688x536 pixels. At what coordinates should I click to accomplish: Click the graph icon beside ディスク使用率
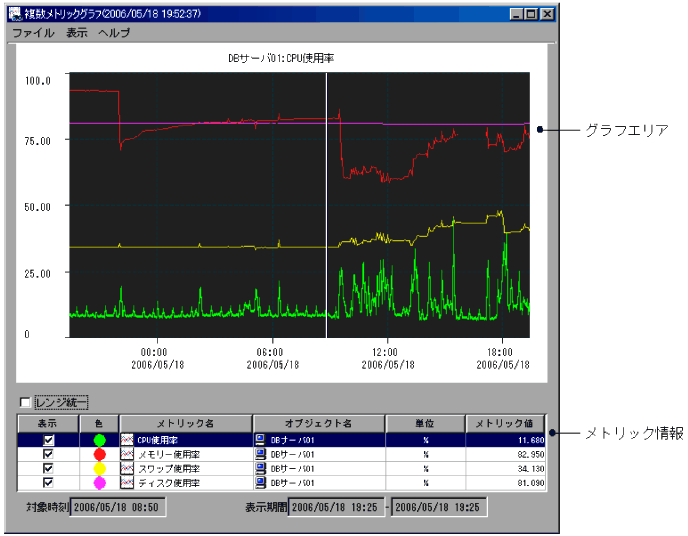coord(127,483)
